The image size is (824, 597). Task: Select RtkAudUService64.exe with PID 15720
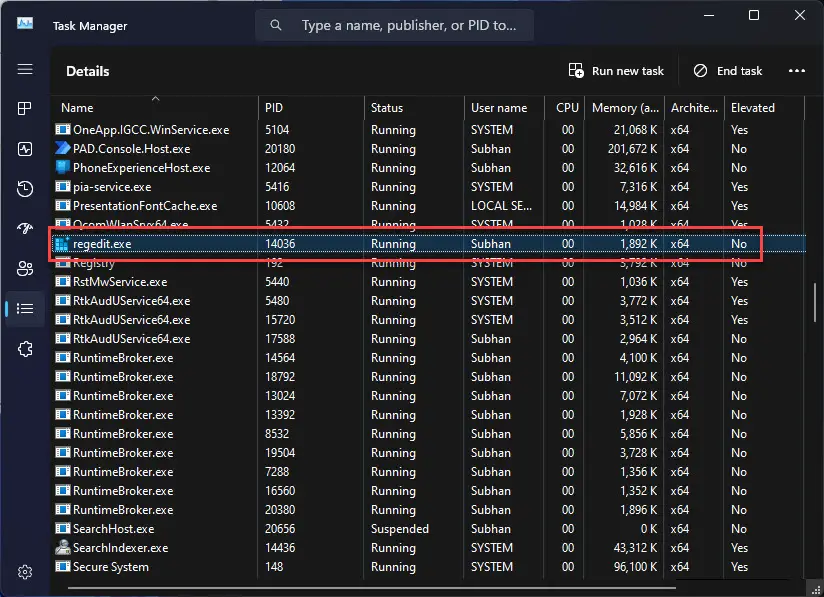(131, 320)
